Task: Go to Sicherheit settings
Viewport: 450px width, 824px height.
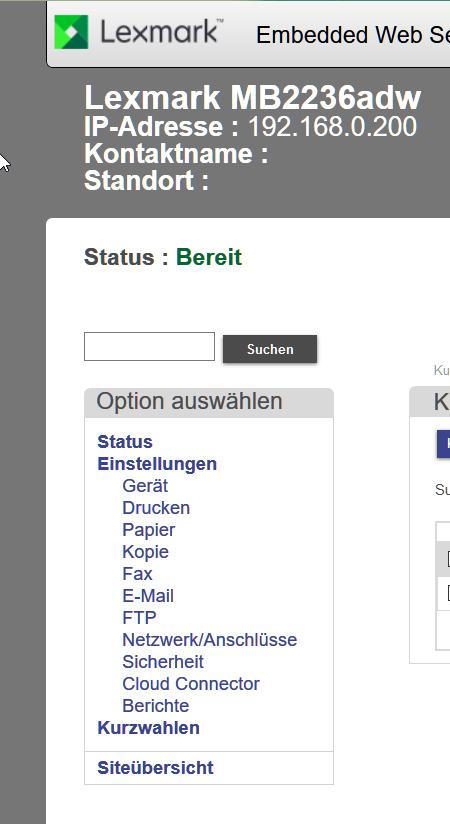Action: 163,662
